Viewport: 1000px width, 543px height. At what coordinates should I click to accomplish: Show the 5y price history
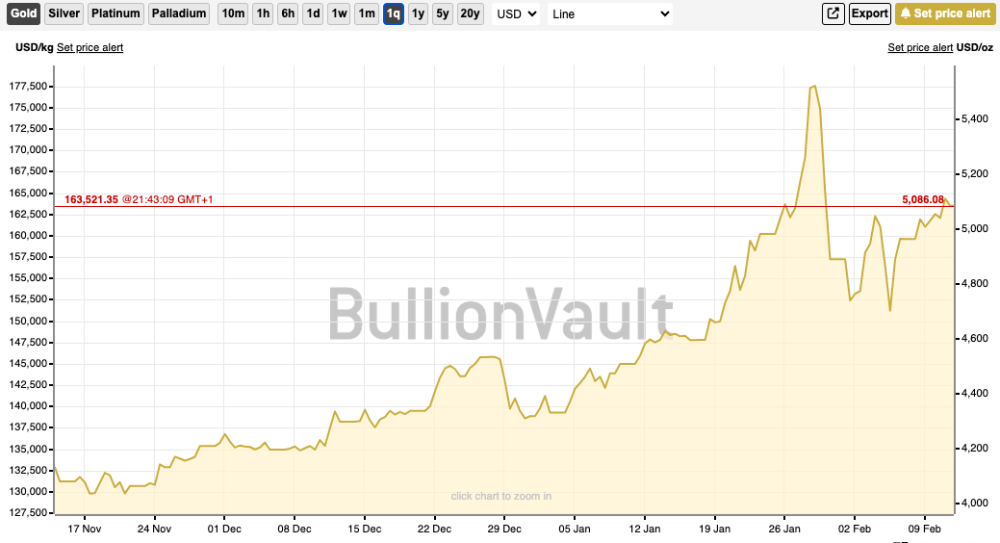(442, 14)
